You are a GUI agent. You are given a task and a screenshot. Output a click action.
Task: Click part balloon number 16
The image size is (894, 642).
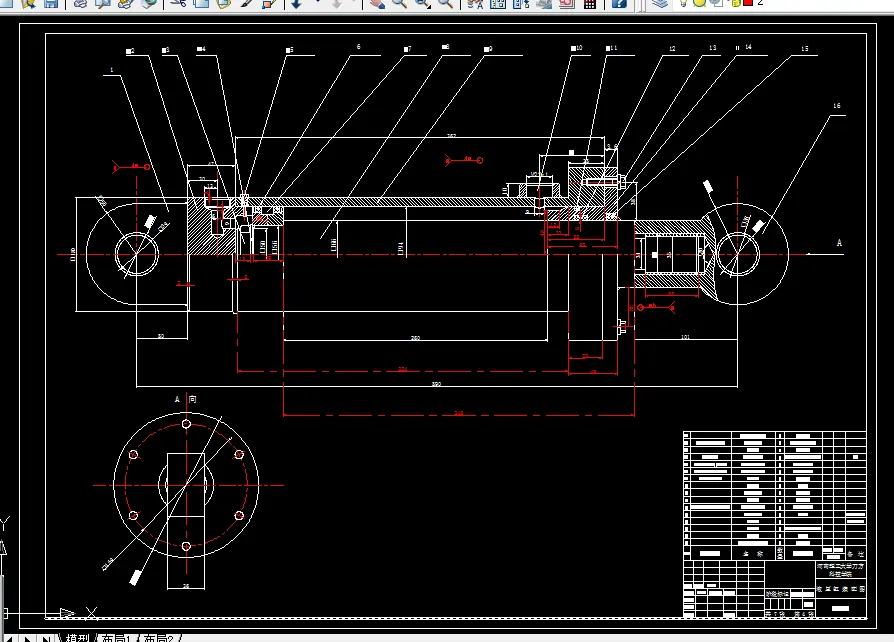(x=836, y=105)
